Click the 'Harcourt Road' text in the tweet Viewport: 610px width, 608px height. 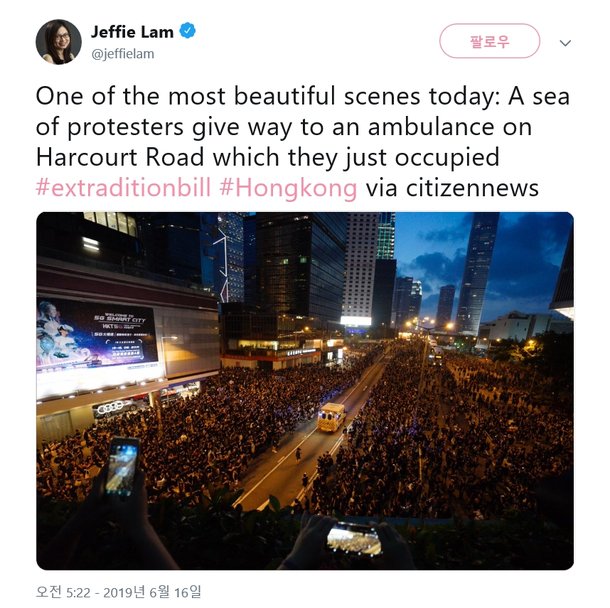[x=120, y=158]
